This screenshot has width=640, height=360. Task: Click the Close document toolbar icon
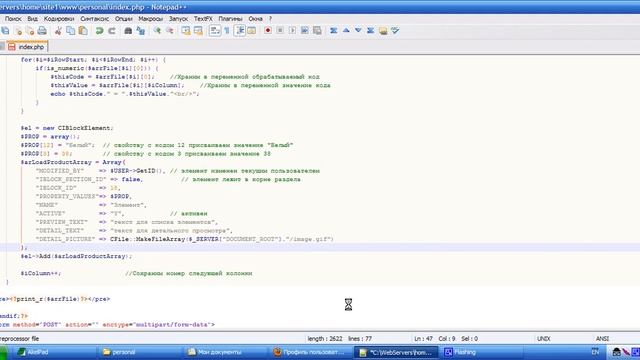[18, 31]
